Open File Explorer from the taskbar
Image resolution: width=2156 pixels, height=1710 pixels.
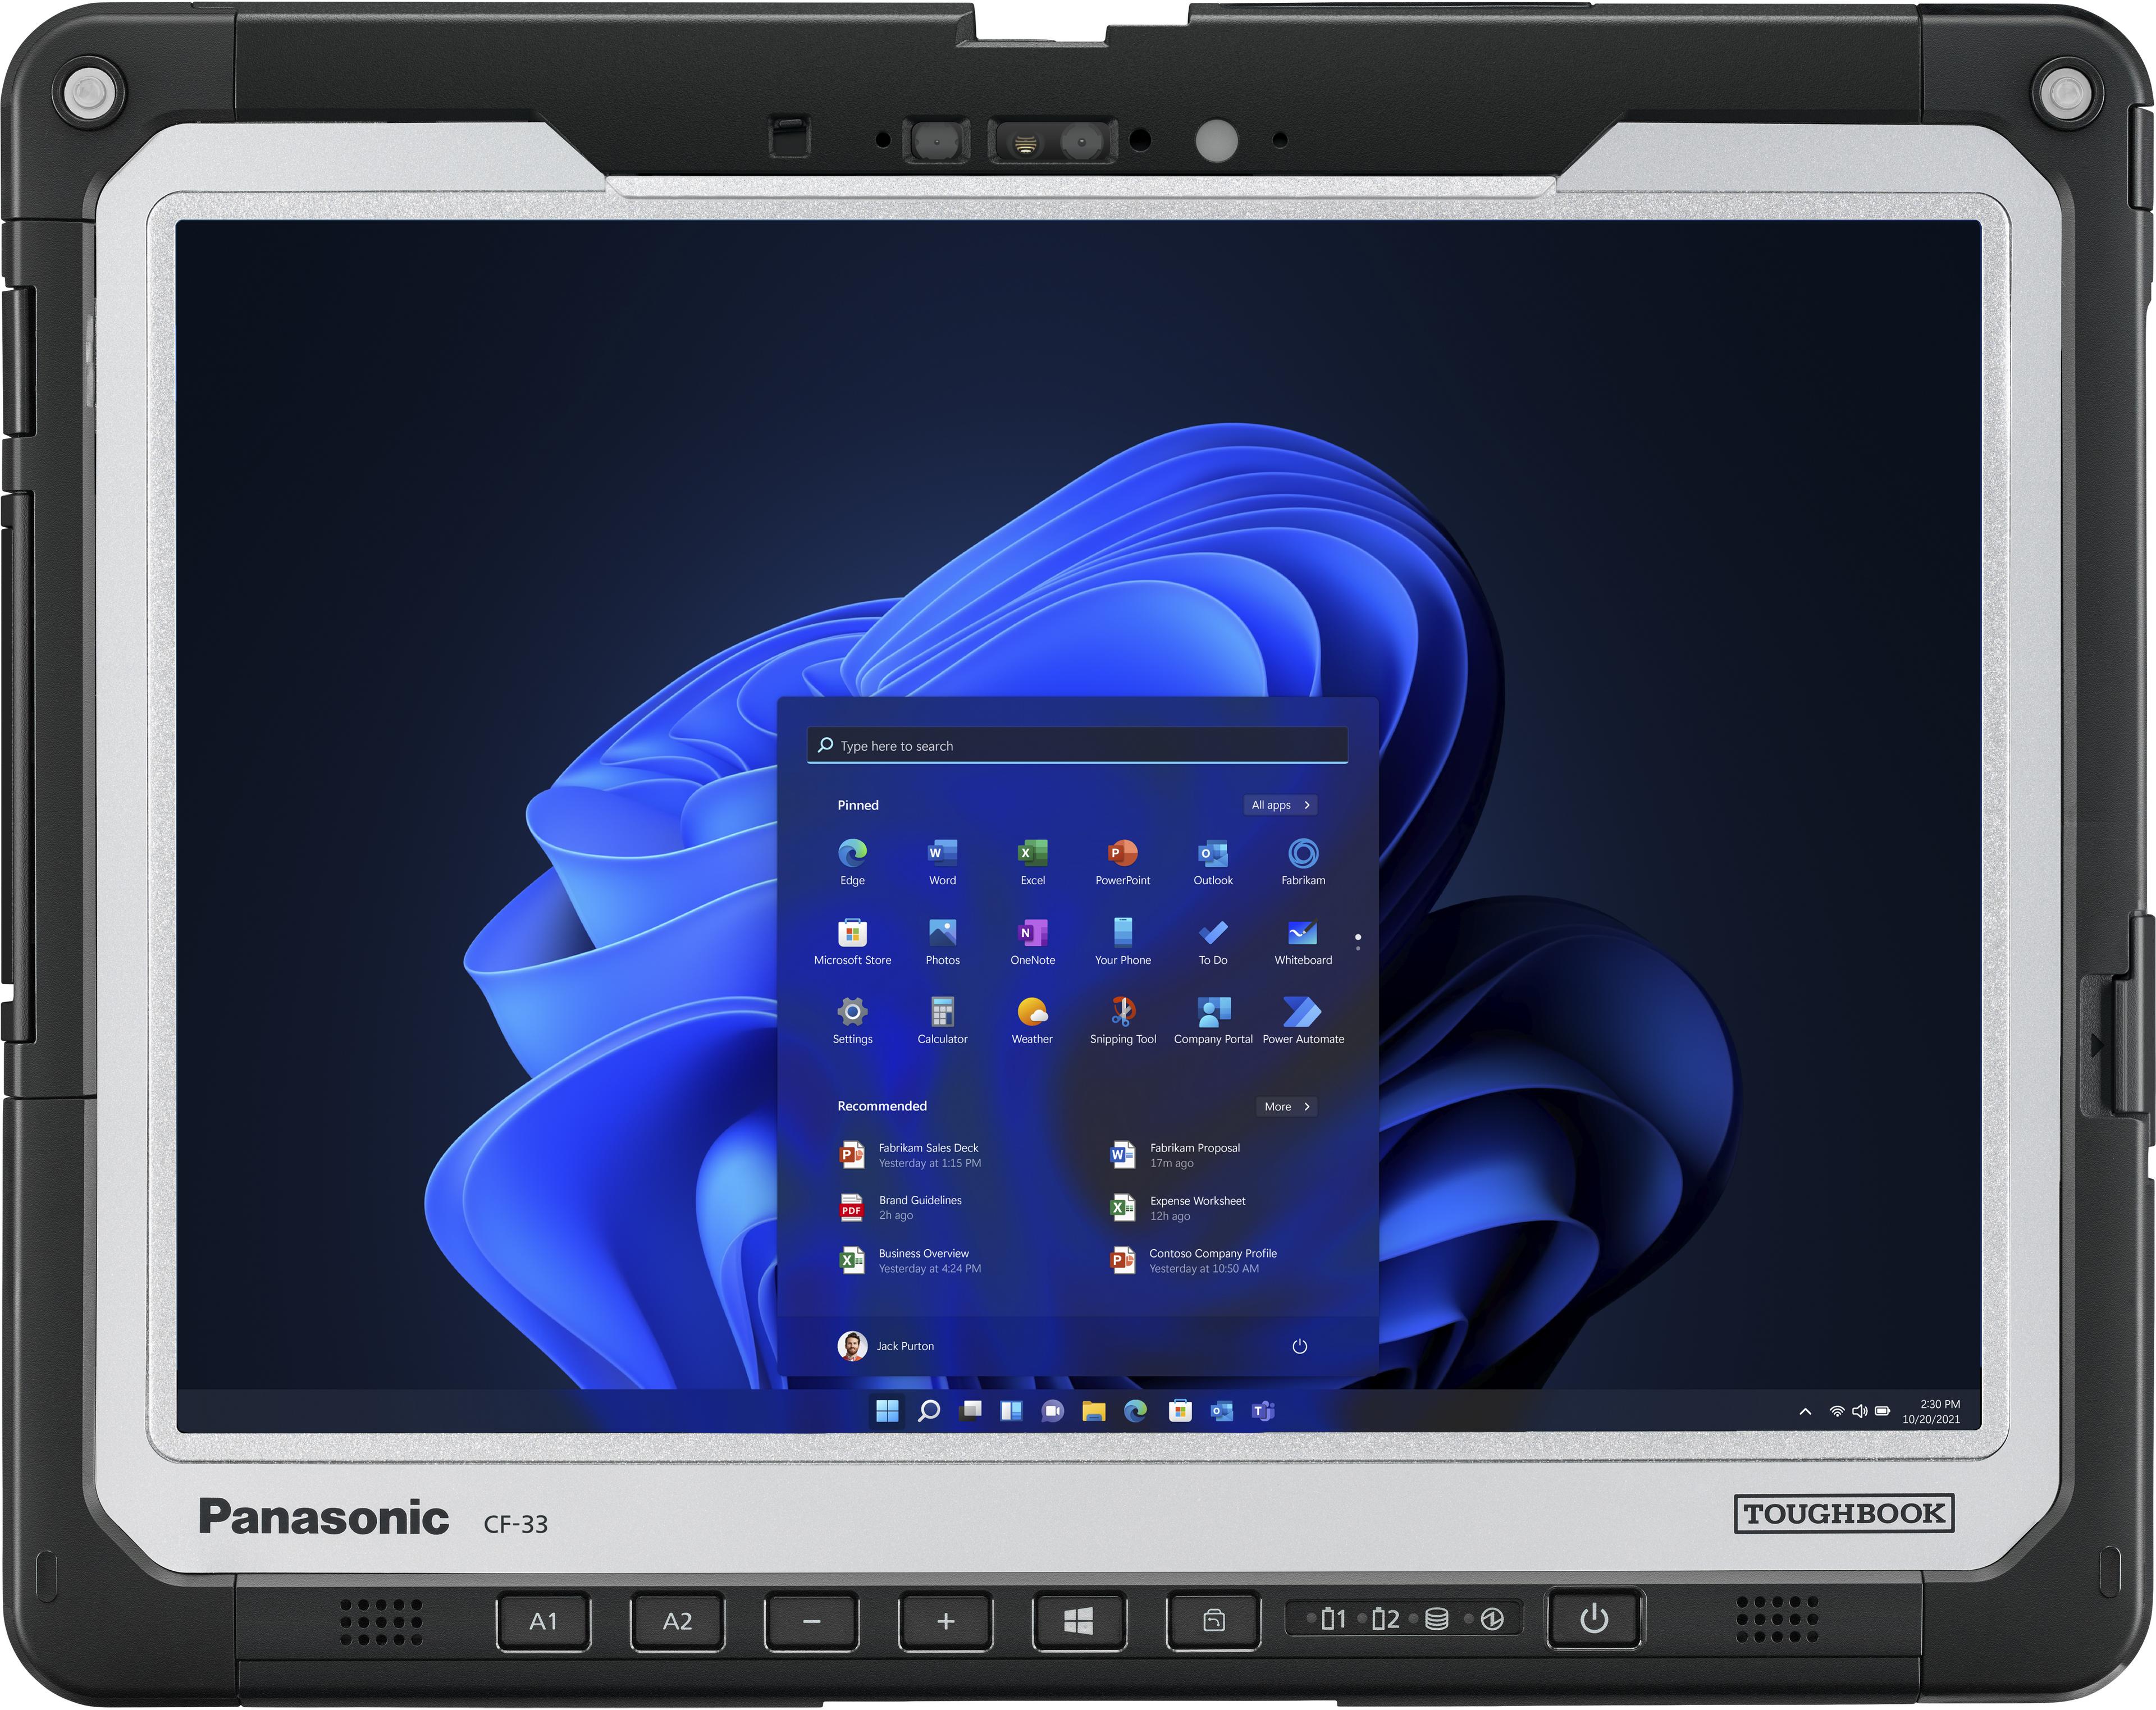[x=1093, y=1411]
